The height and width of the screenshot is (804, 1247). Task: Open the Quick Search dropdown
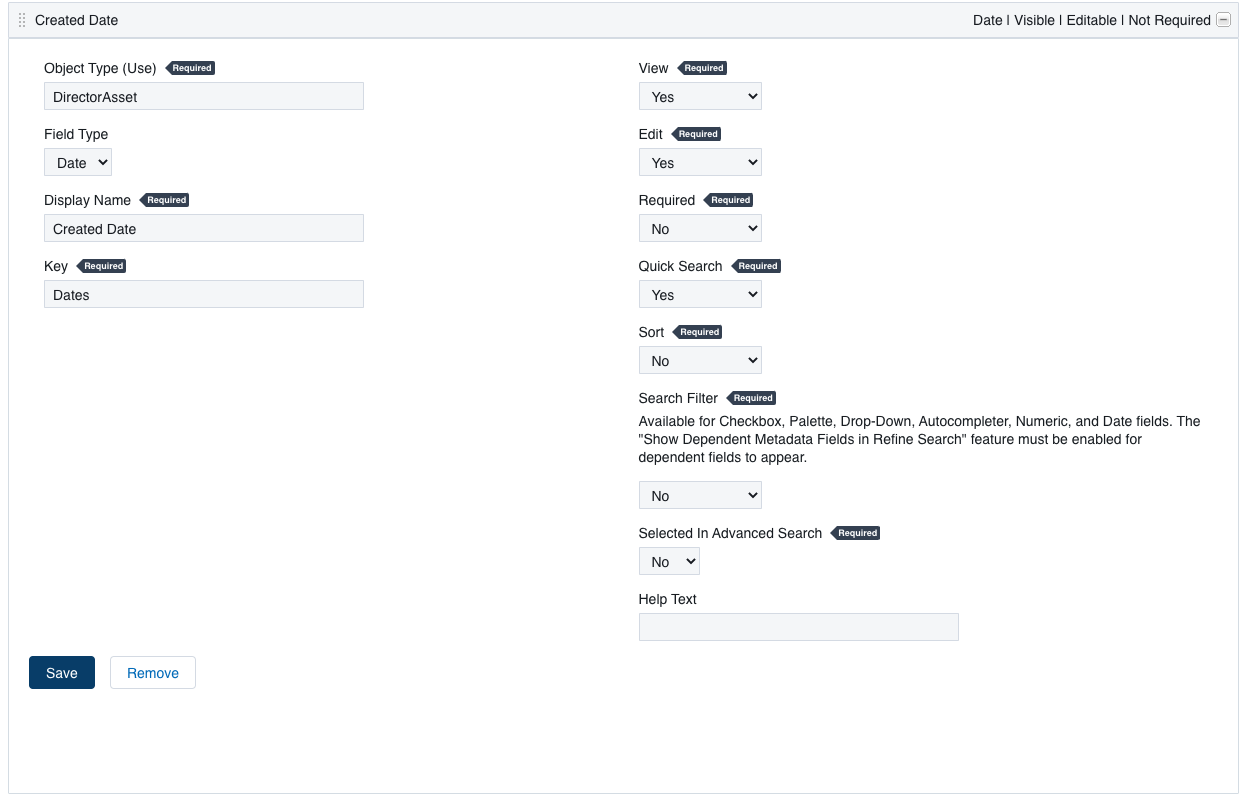pos(700,293)
